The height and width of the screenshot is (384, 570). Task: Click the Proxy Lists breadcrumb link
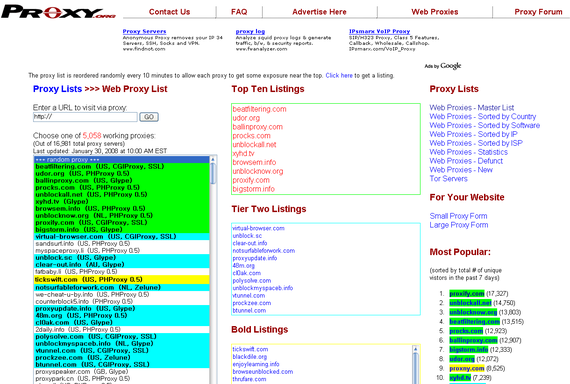pos(57,89)
